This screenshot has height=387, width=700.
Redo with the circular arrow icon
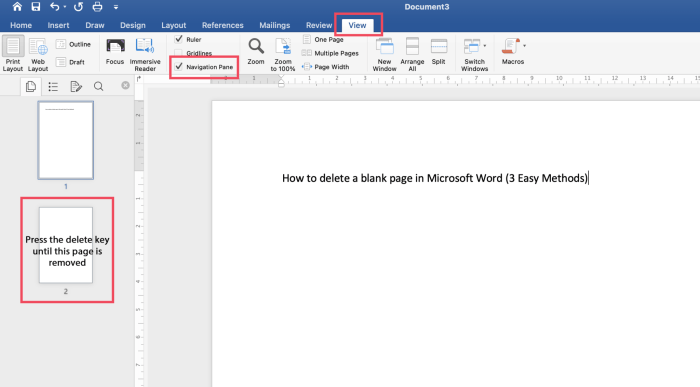78,7
